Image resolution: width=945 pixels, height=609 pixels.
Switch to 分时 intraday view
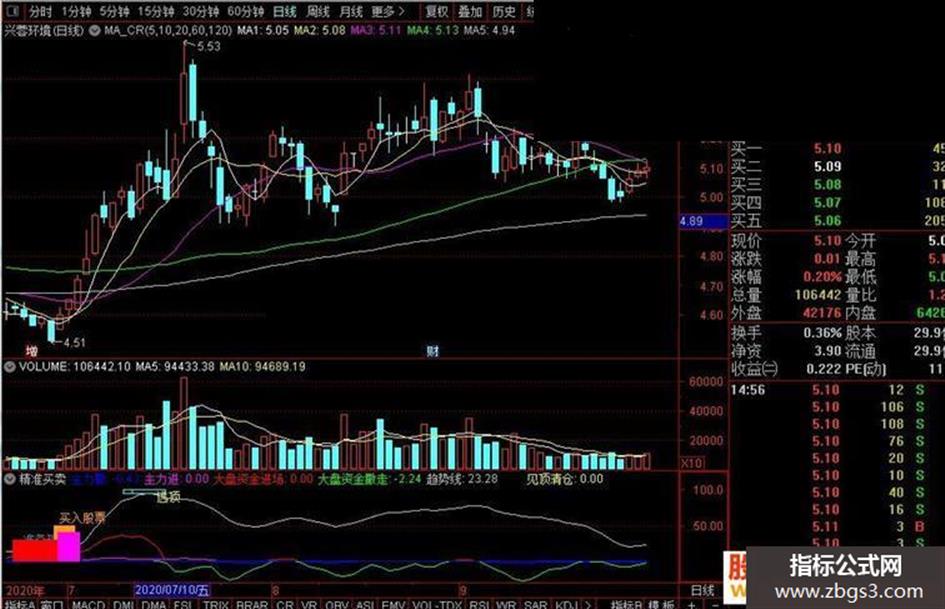(x=40, y=11)
